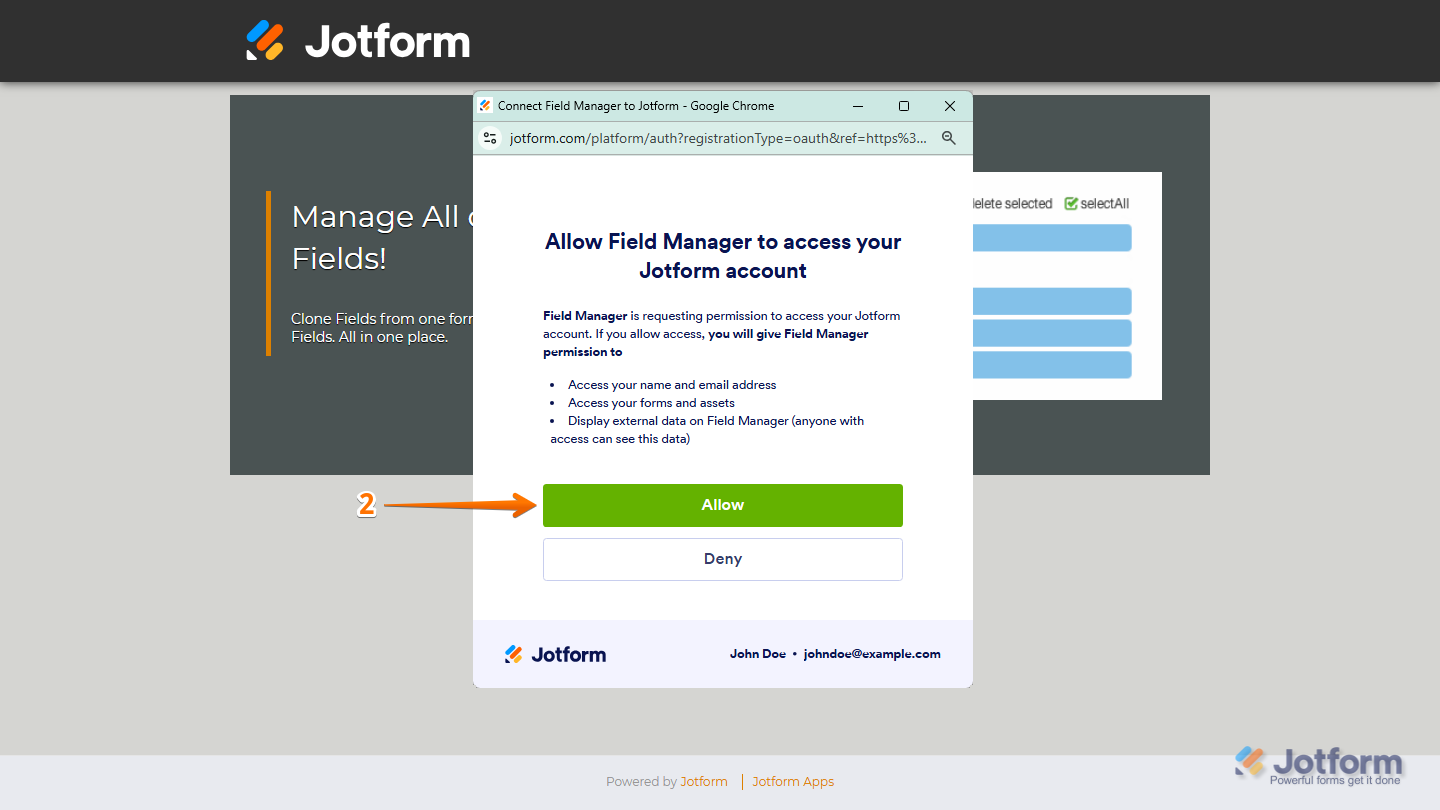Click the Jotform logo in the header

pos(358,41)
